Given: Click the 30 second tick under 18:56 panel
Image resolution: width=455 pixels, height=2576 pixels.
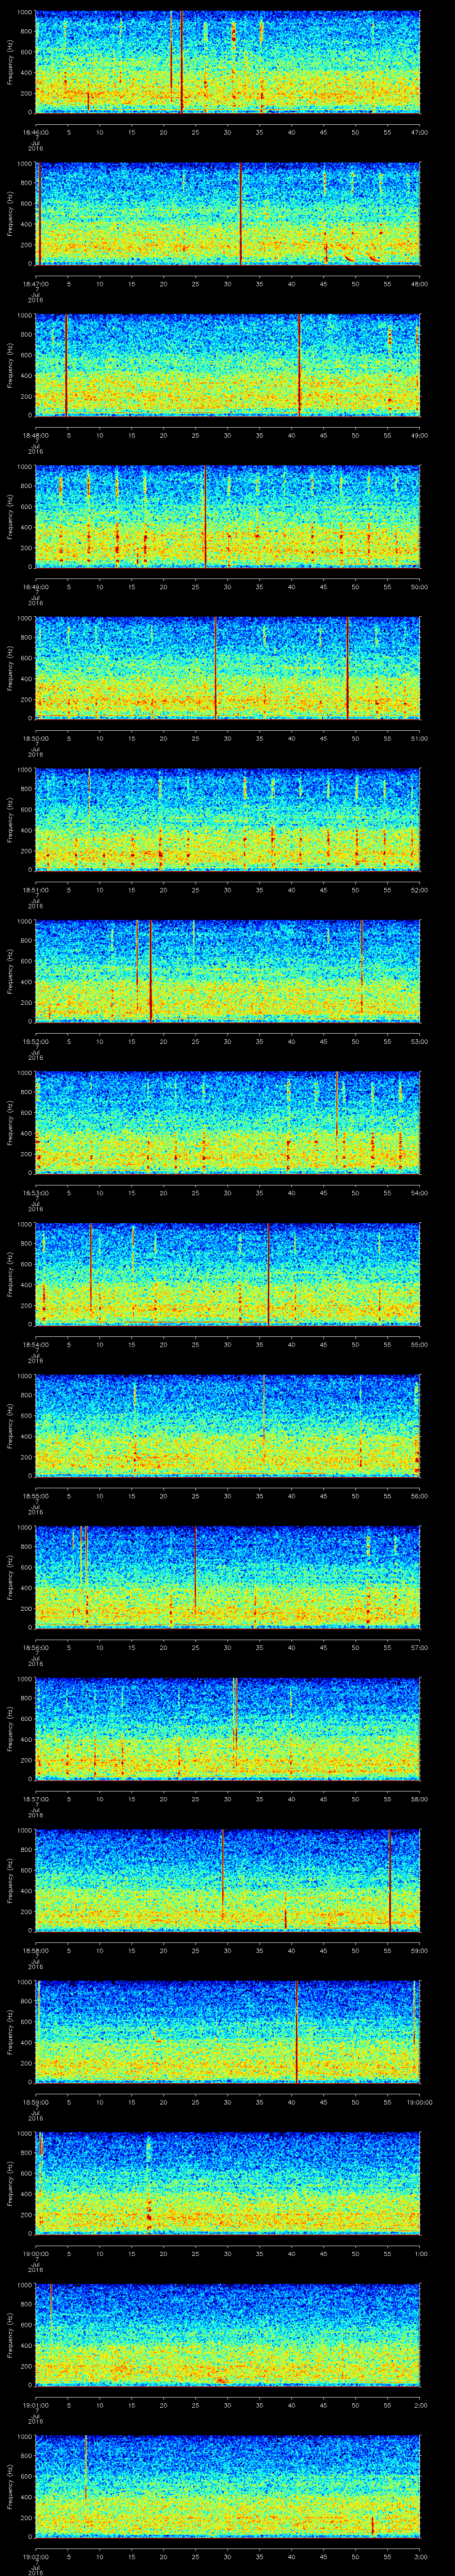Looking at the screenshot, I should [228, 1647].
